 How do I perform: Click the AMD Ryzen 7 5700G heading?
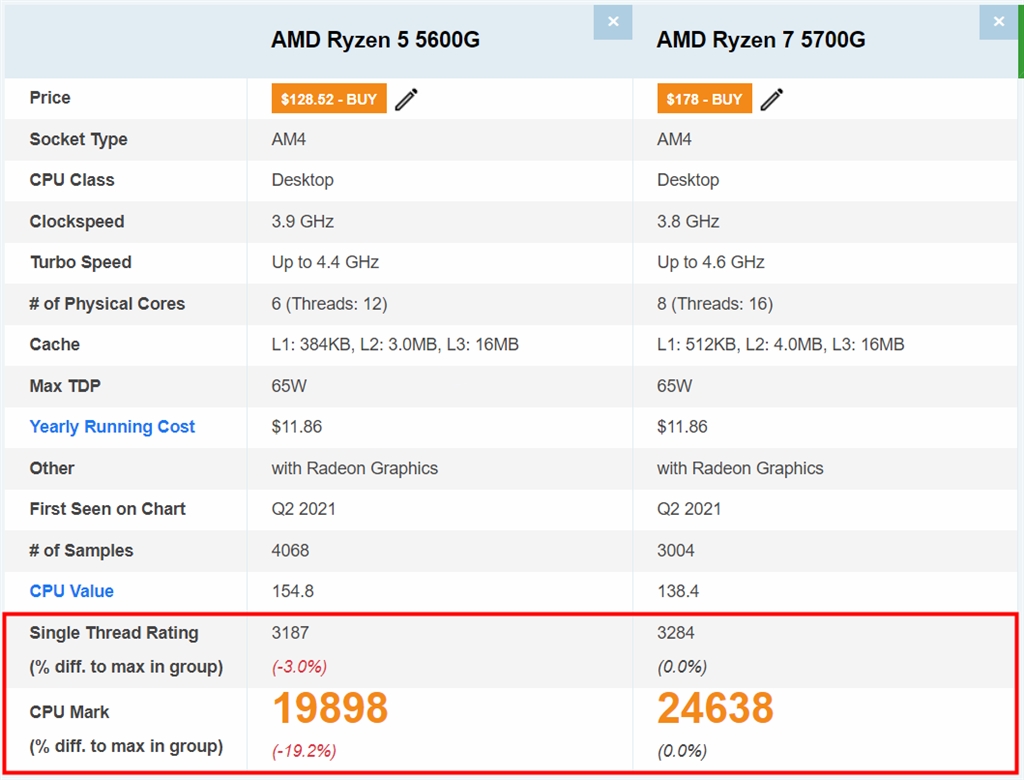(x=761, y=40)
